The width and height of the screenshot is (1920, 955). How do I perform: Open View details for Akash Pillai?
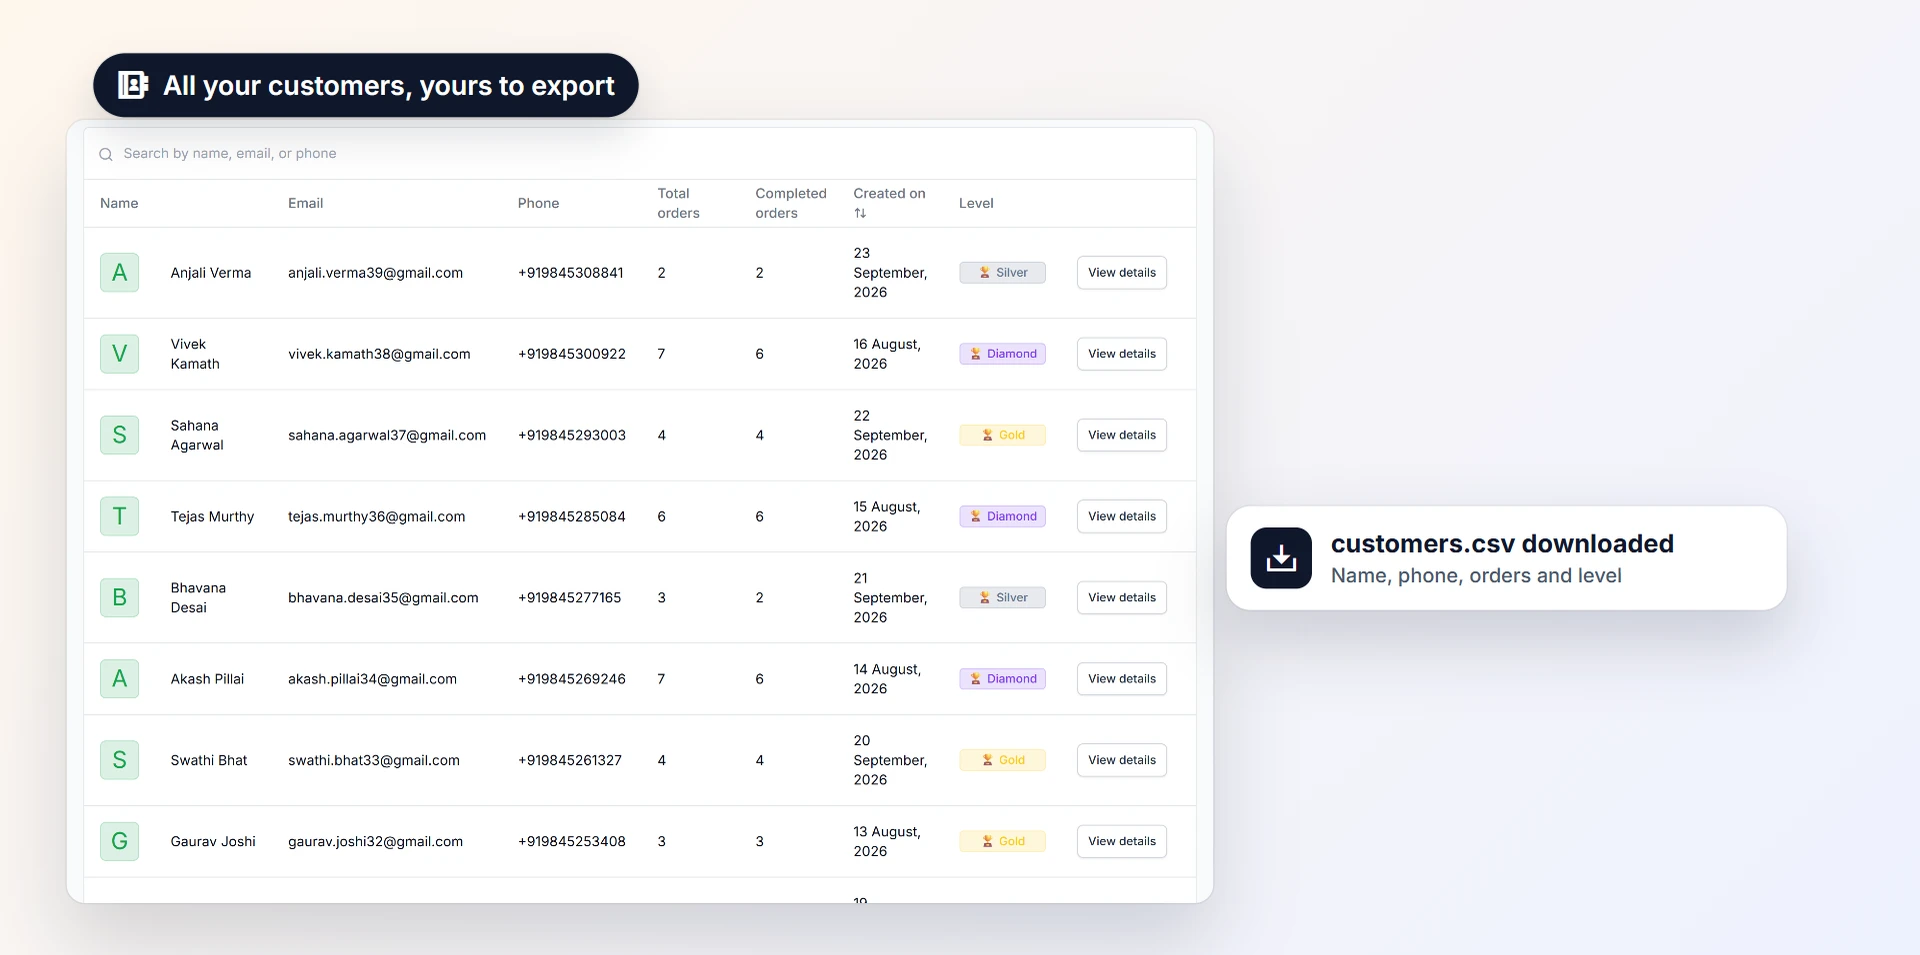click(x=1122, y=679)
